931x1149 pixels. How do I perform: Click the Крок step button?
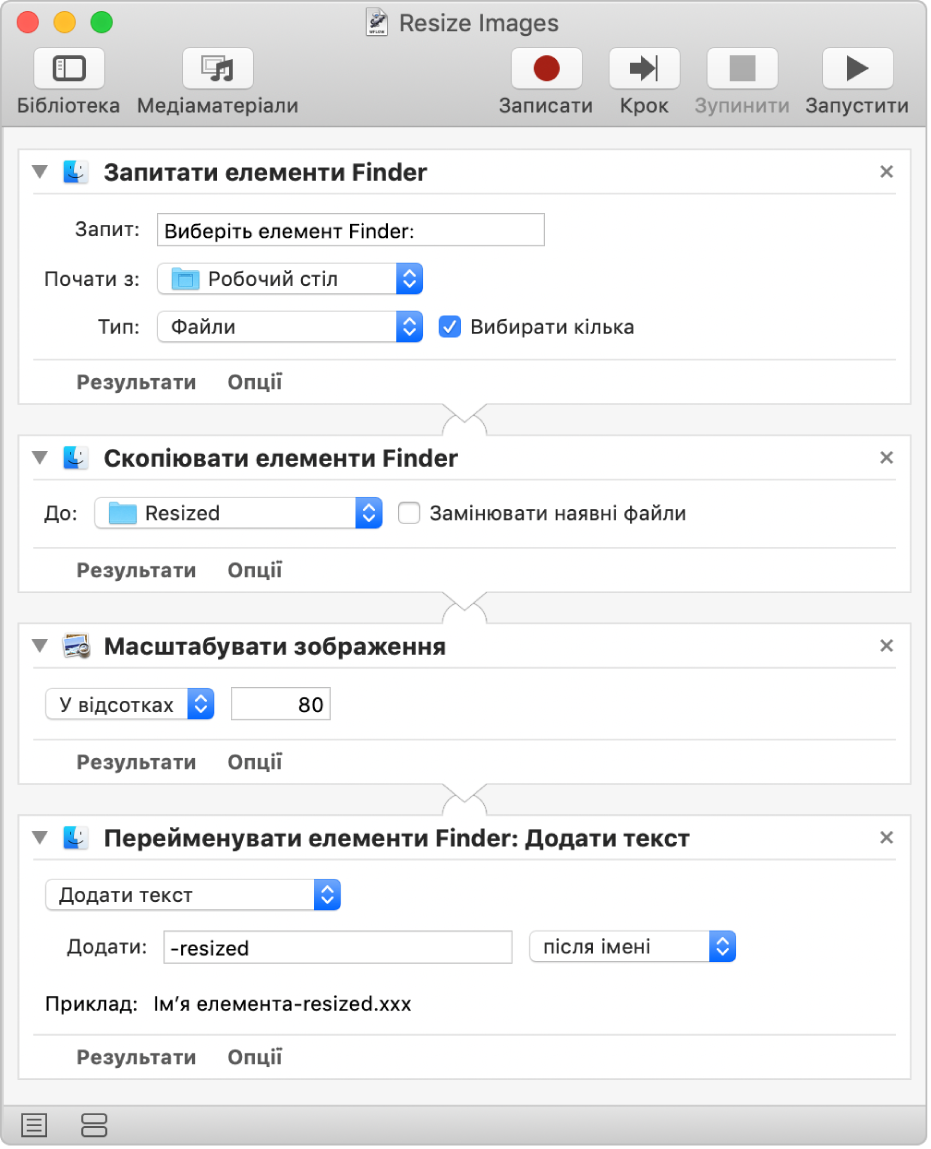click(x=644, y=70)
